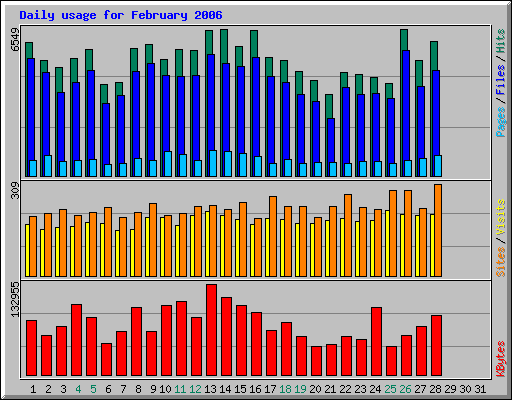Image resolution: width=512 pixels, height=400 pixels.
Task: Click the red 'KBytes' legend label
Action: tap(501, 359)
